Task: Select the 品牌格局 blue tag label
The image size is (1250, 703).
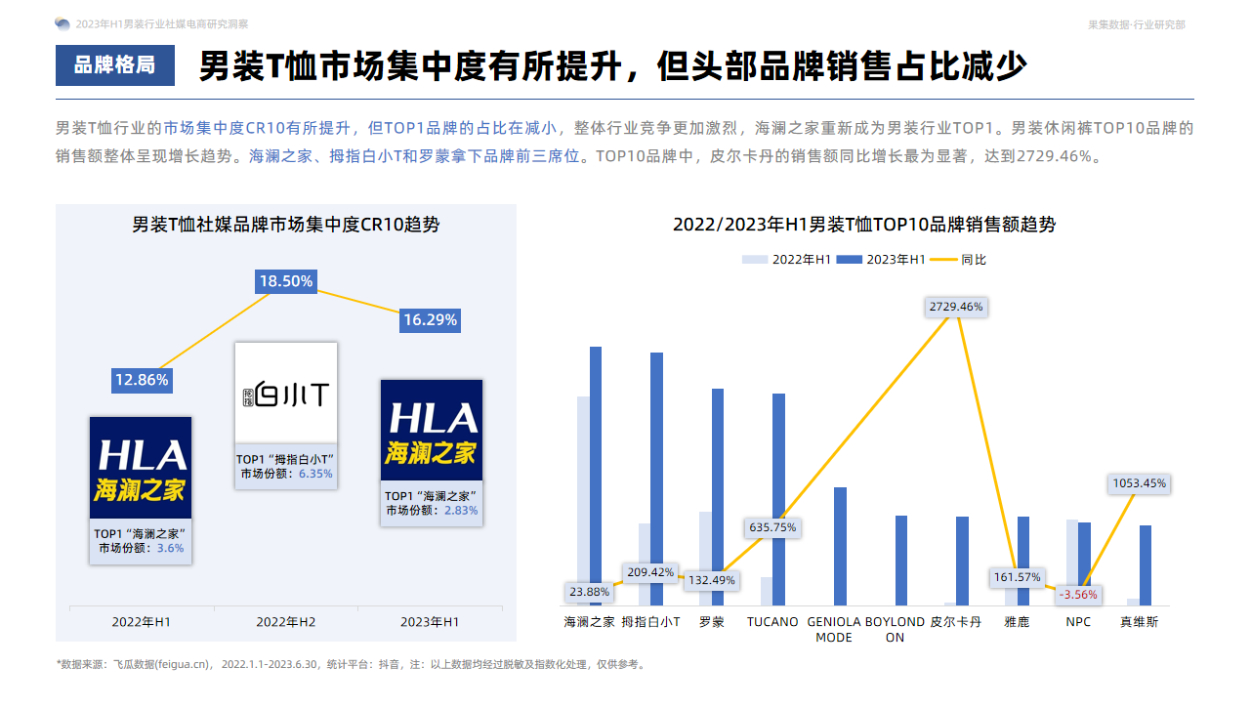Action: coord(115,65)
